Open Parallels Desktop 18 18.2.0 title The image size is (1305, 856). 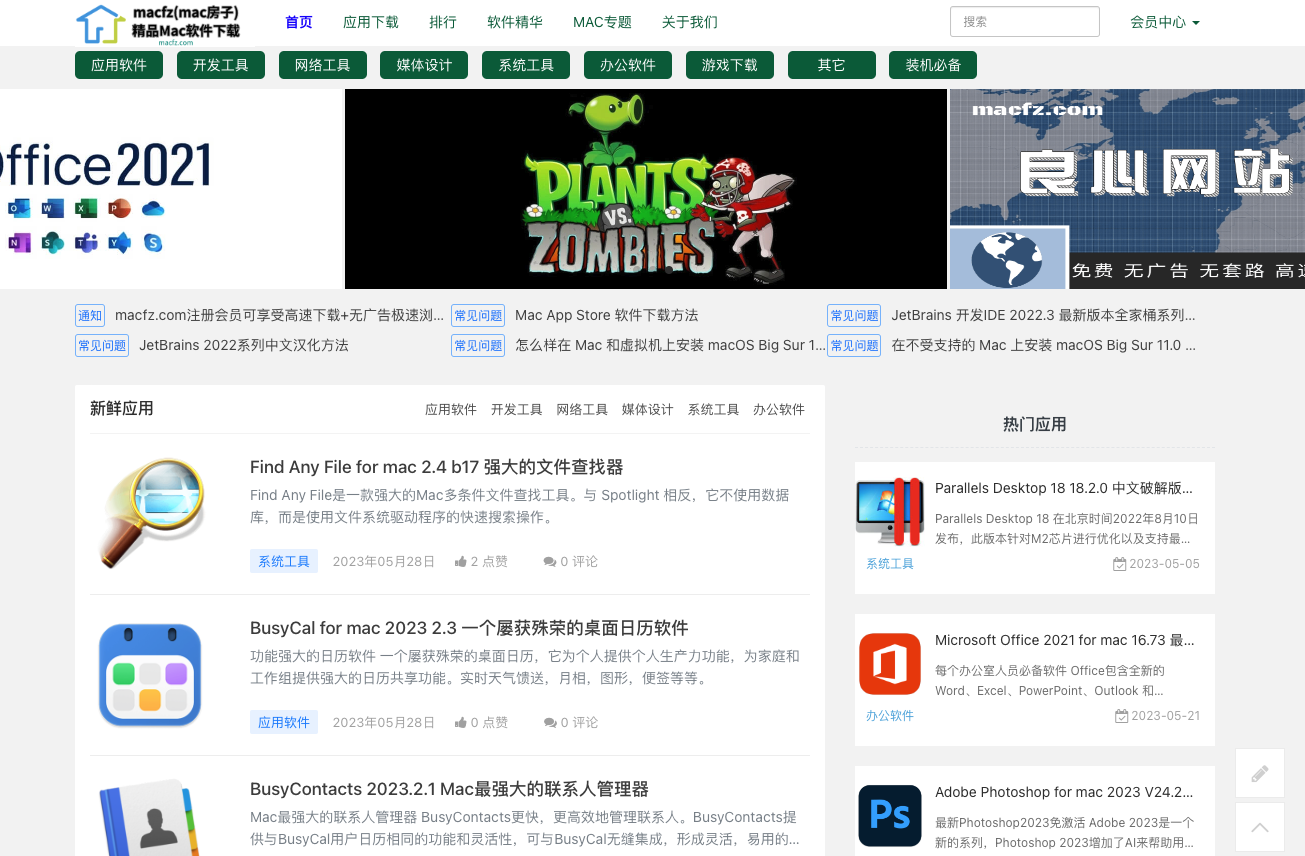pyautogui.click(x=1064, y=489)
